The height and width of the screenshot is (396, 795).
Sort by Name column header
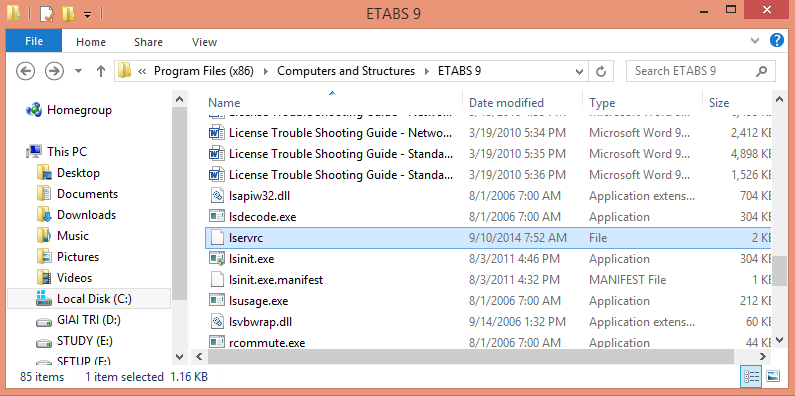pos(224,102)
